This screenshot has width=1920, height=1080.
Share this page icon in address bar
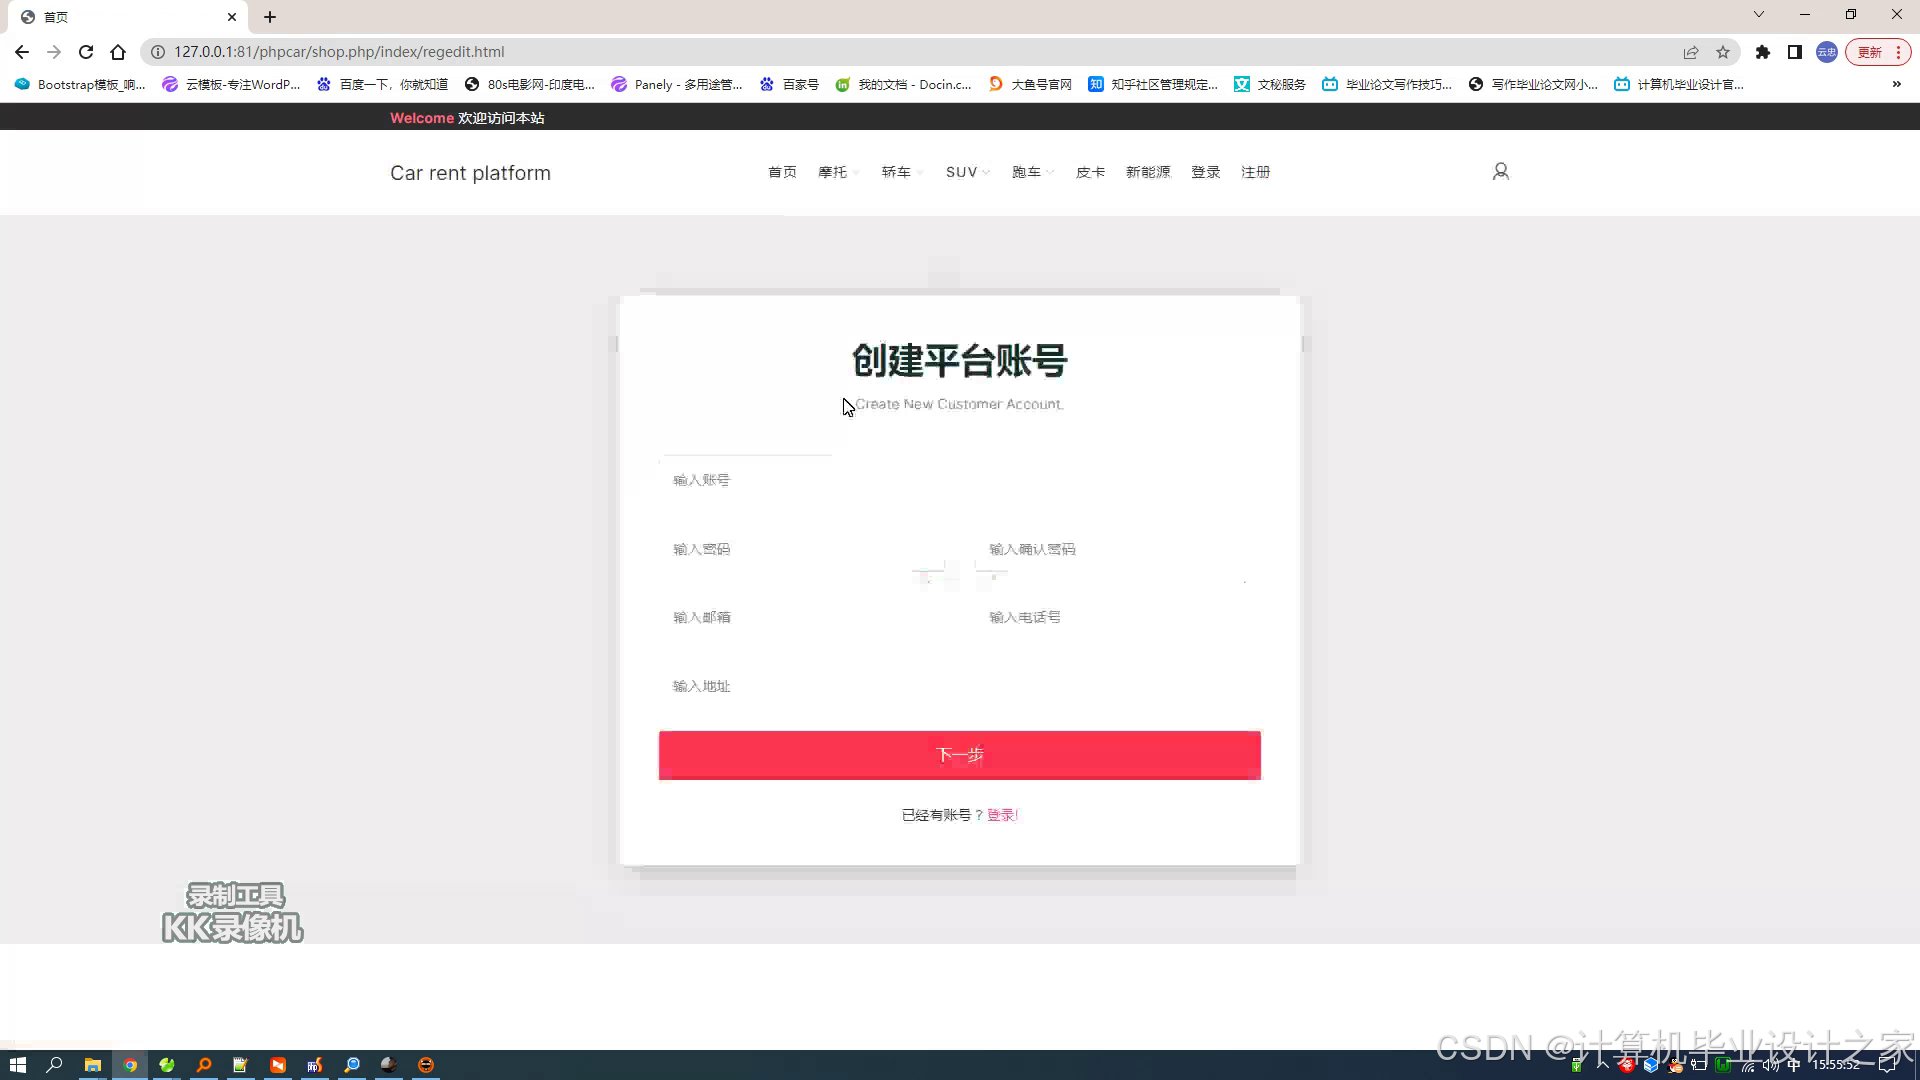click(x=1691, y=52)
